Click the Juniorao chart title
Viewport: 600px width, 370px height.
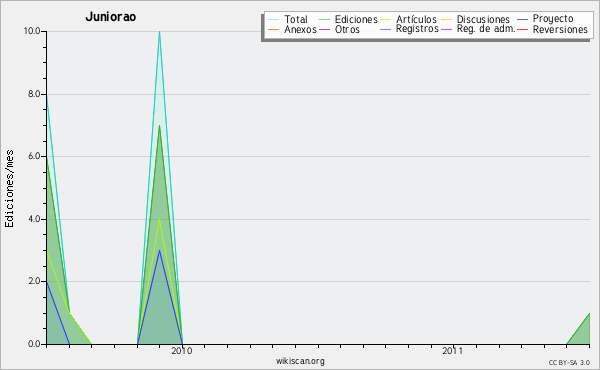coord(111,17)
